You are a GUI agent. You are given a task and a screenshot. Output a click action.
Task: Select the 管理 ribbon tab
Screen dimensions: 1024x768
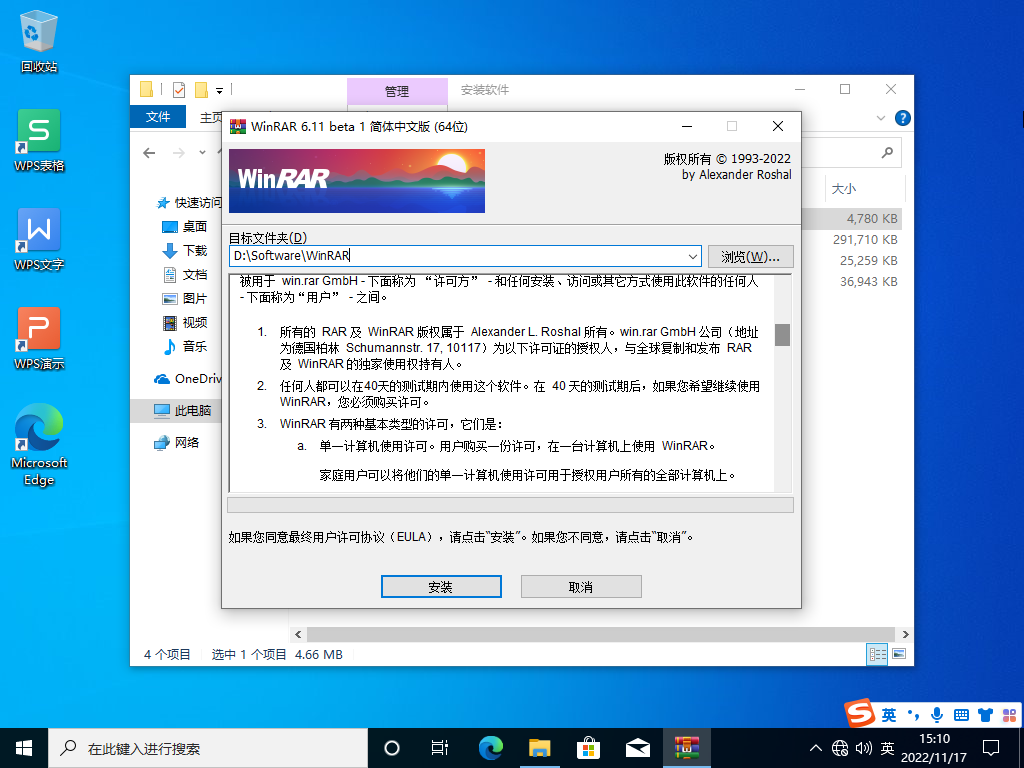[397, 91]
